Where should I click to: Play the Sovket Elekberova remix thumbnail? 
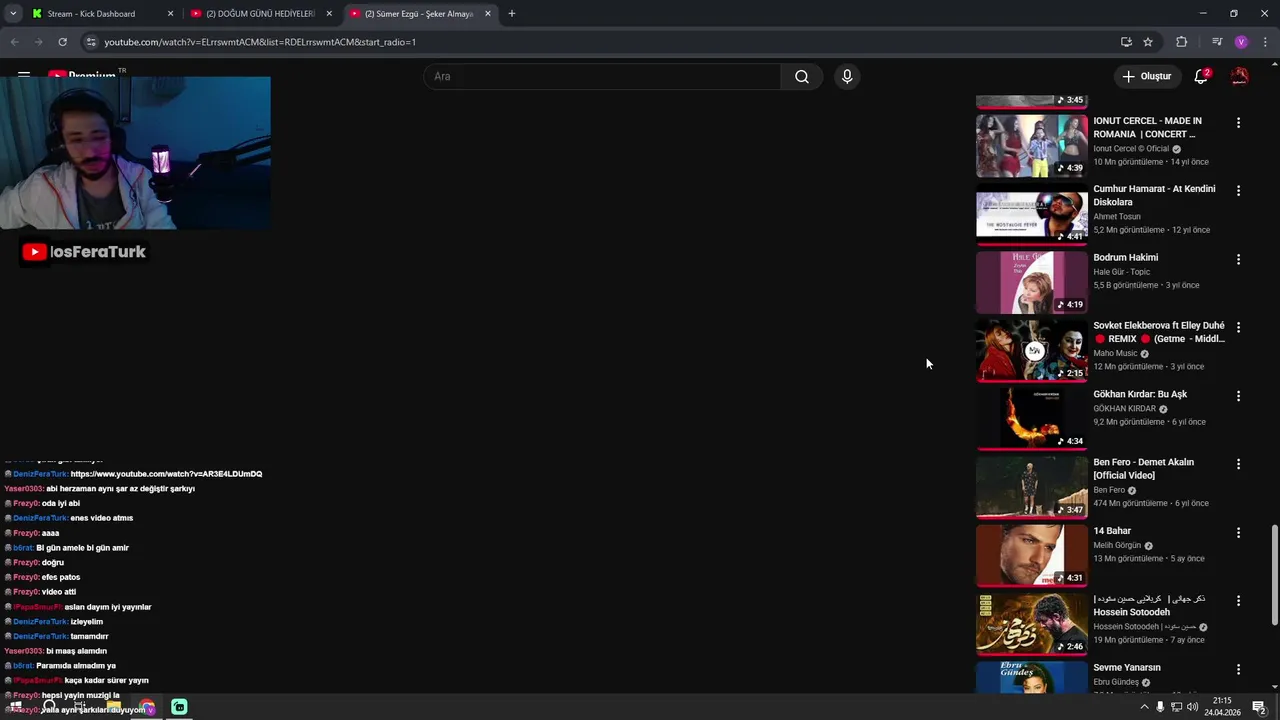[x=1031, y=351]
